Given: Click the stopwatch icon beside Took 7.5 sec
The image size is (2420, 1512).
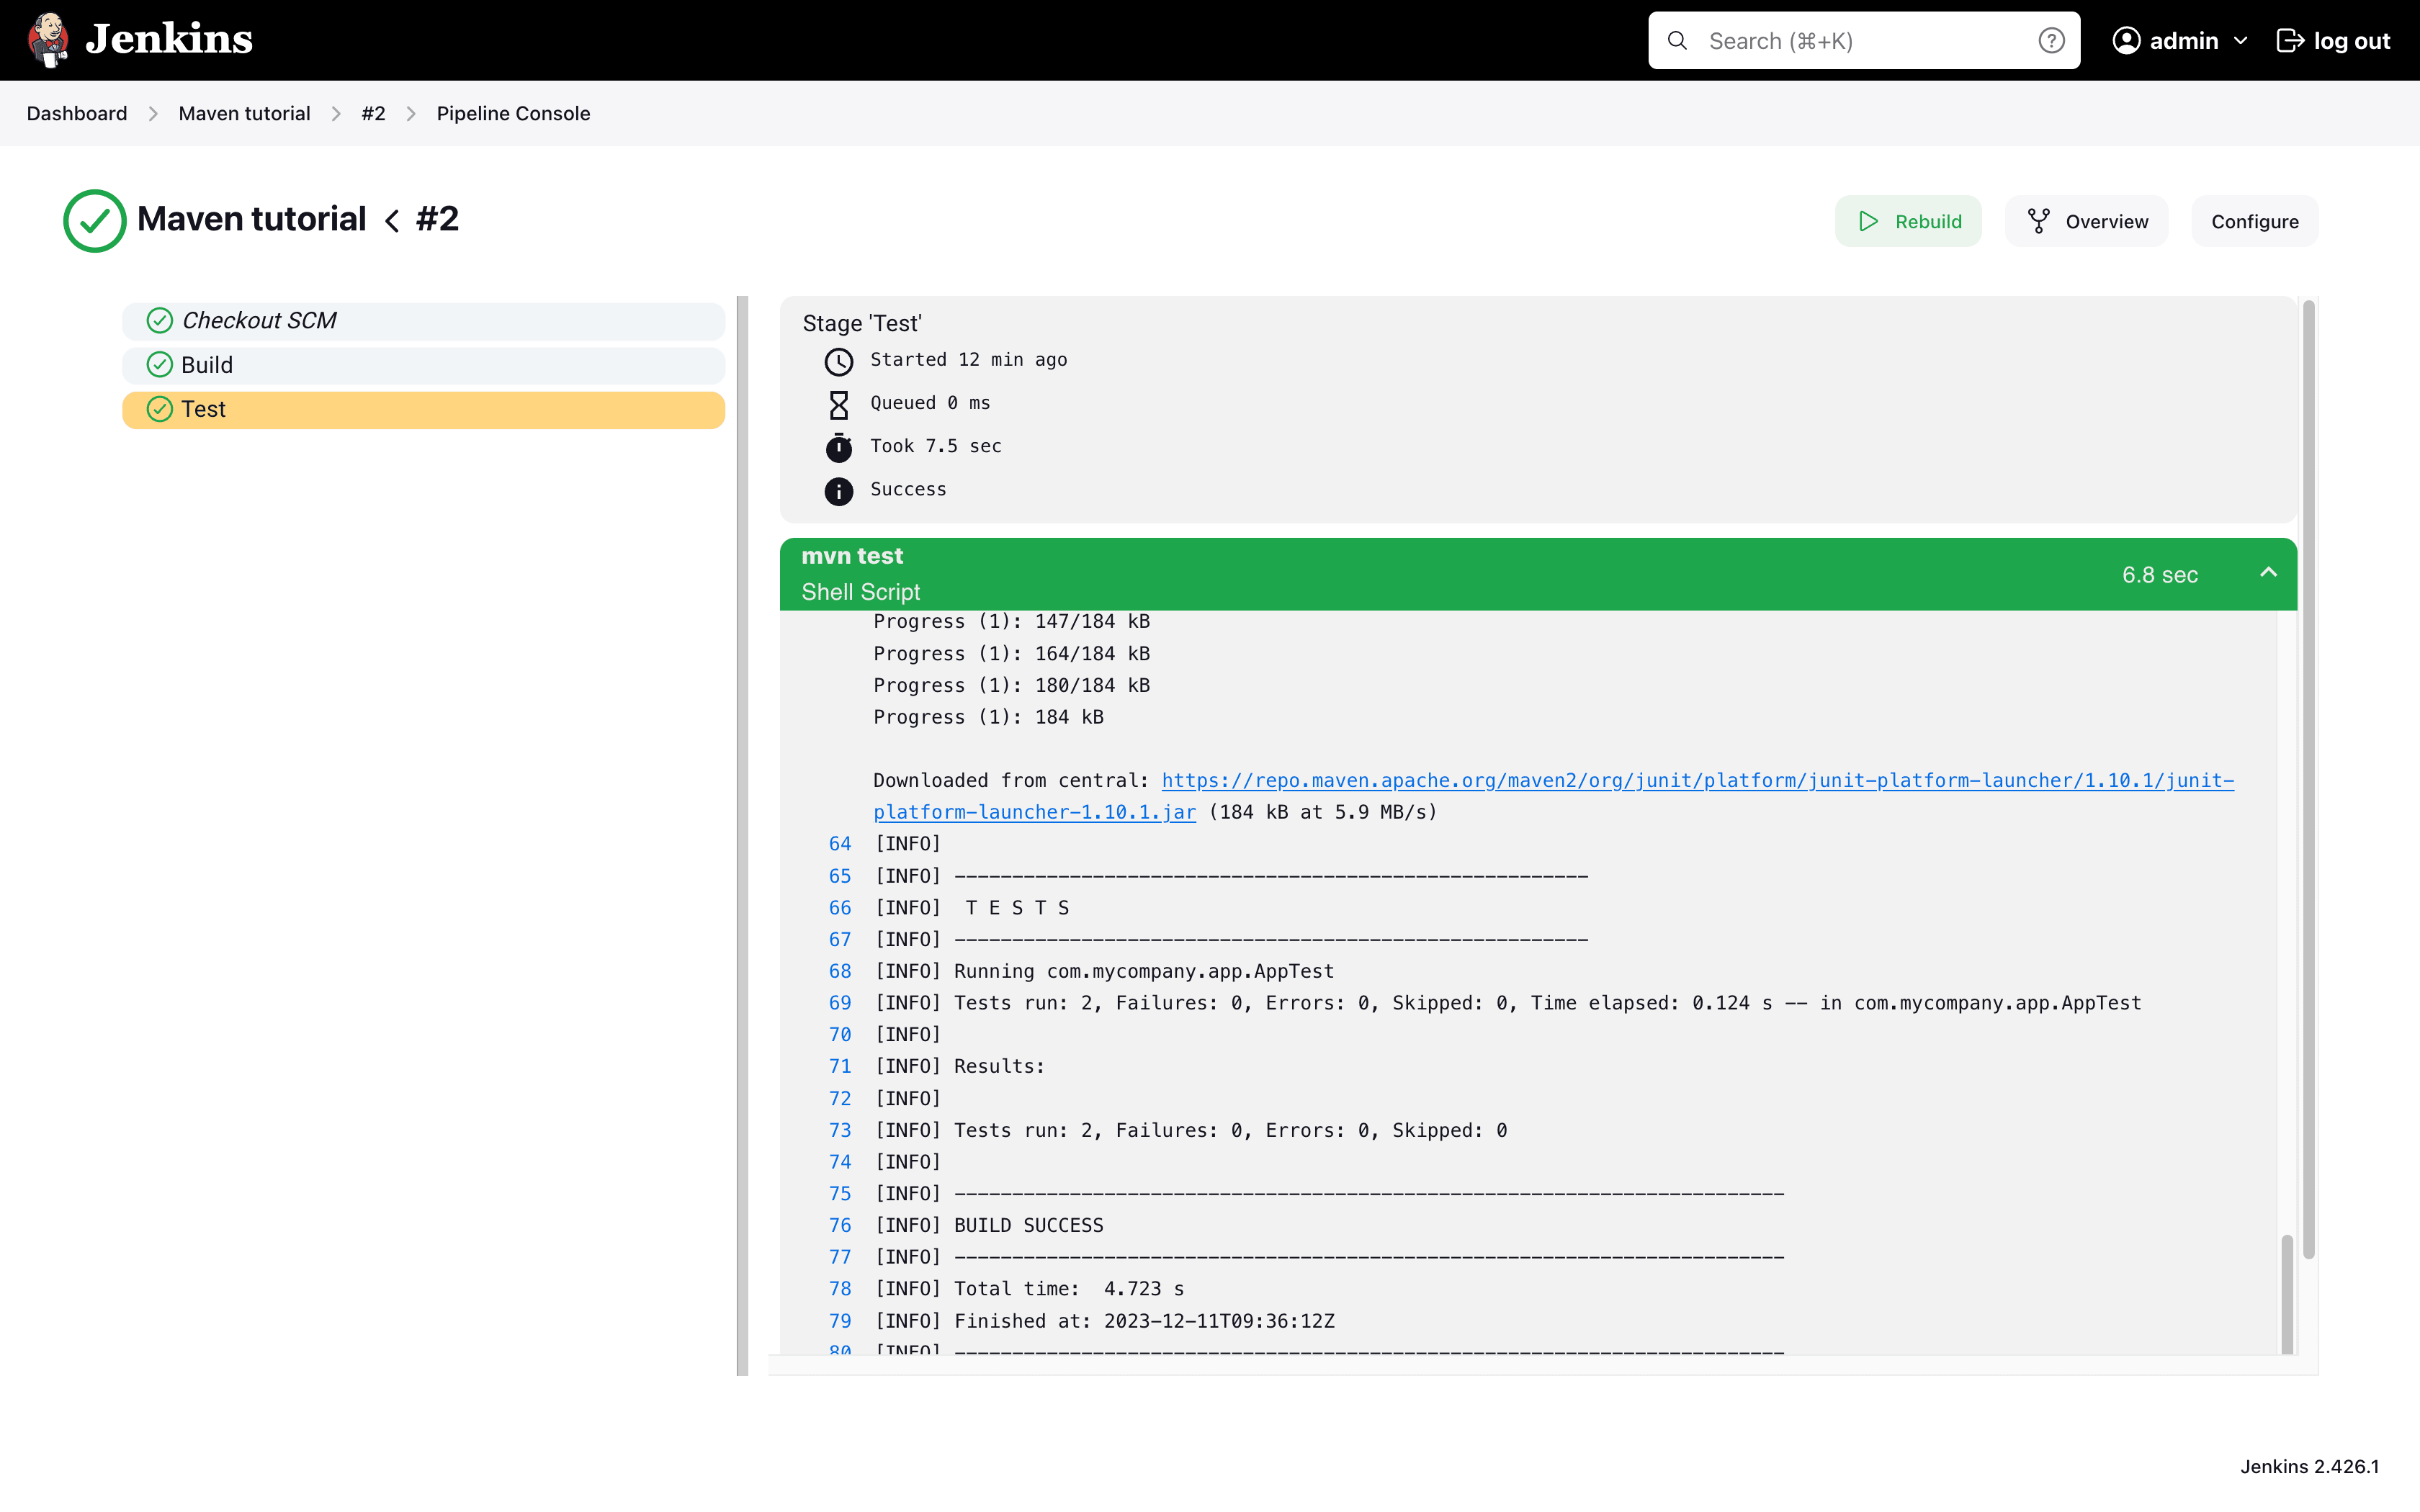Looking at the screenshot, I should pyautogui.click(x=839, y=447).
